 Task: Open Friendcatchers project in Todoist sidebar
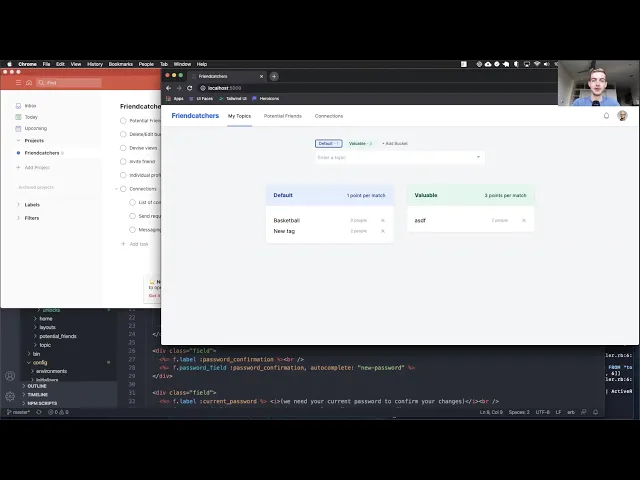tap(42, 153)
